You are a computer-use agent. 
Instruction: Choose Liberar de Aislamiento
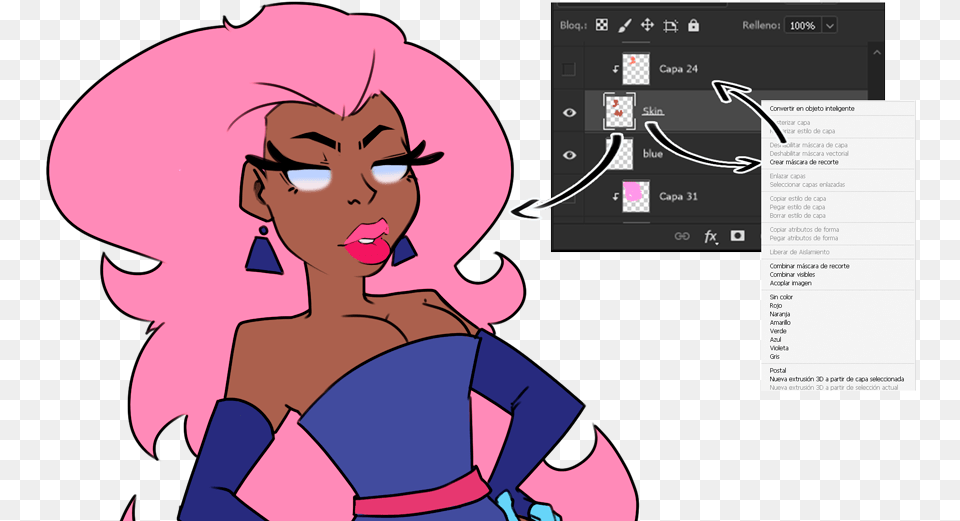click(800, 252)
